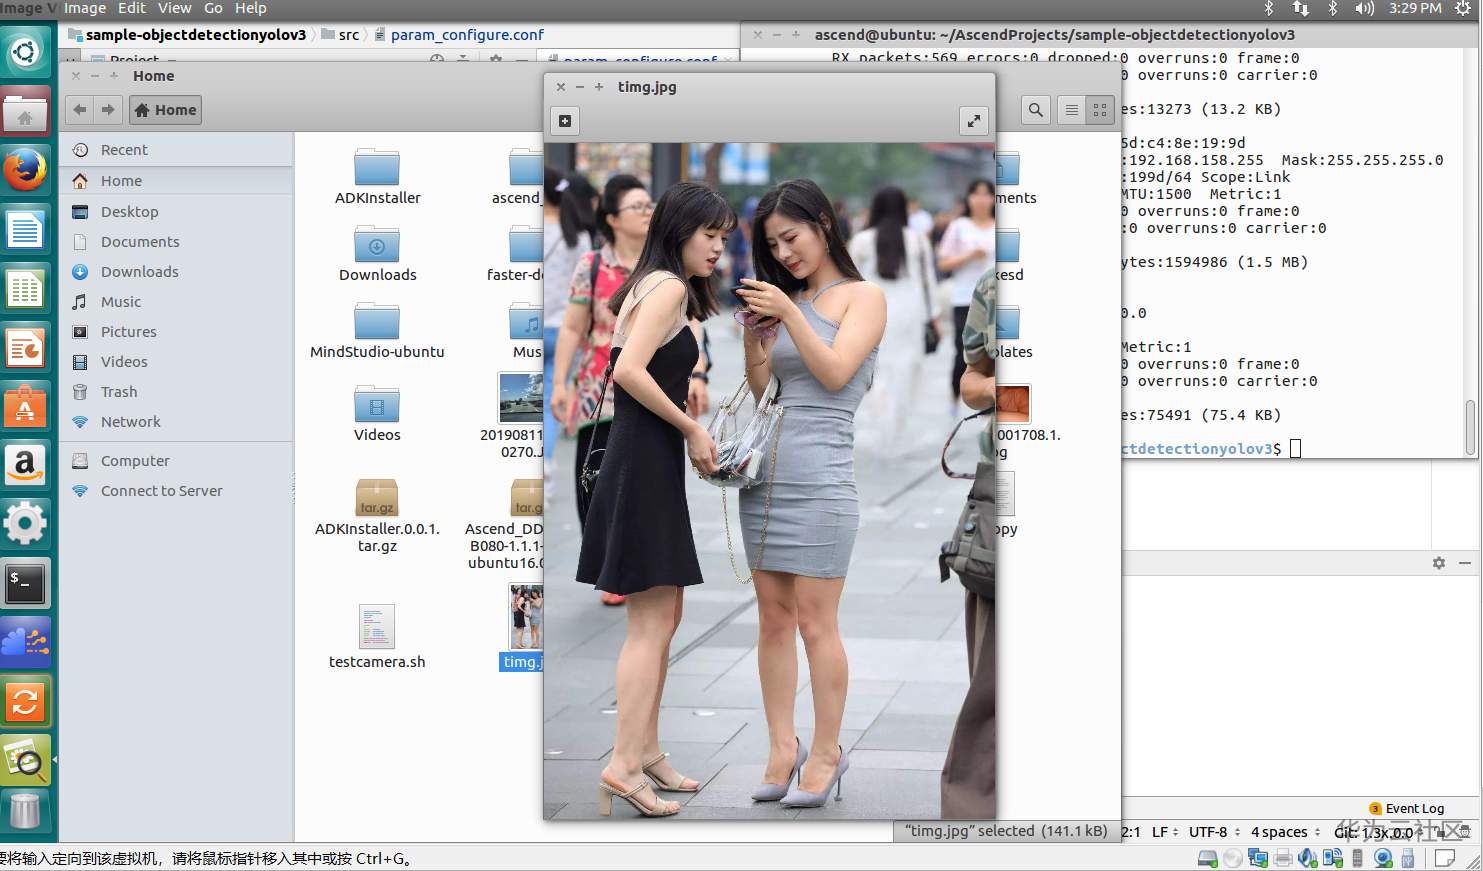Viewport: 1483px width, 871px height.
Task: Expand the LF line separator dropdown
Action: pos(1164,832)
